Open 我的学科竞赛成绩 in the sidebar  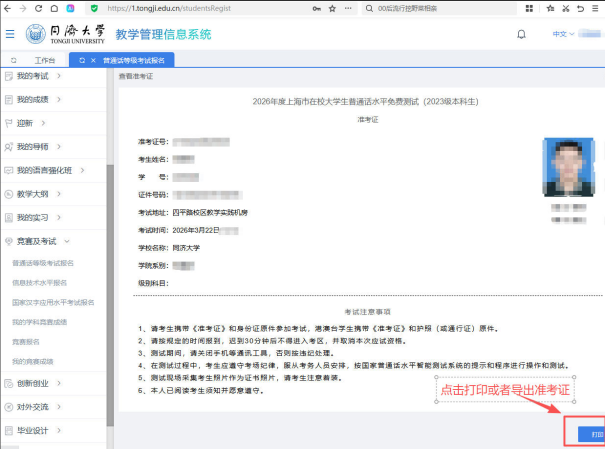click(39, 322)
